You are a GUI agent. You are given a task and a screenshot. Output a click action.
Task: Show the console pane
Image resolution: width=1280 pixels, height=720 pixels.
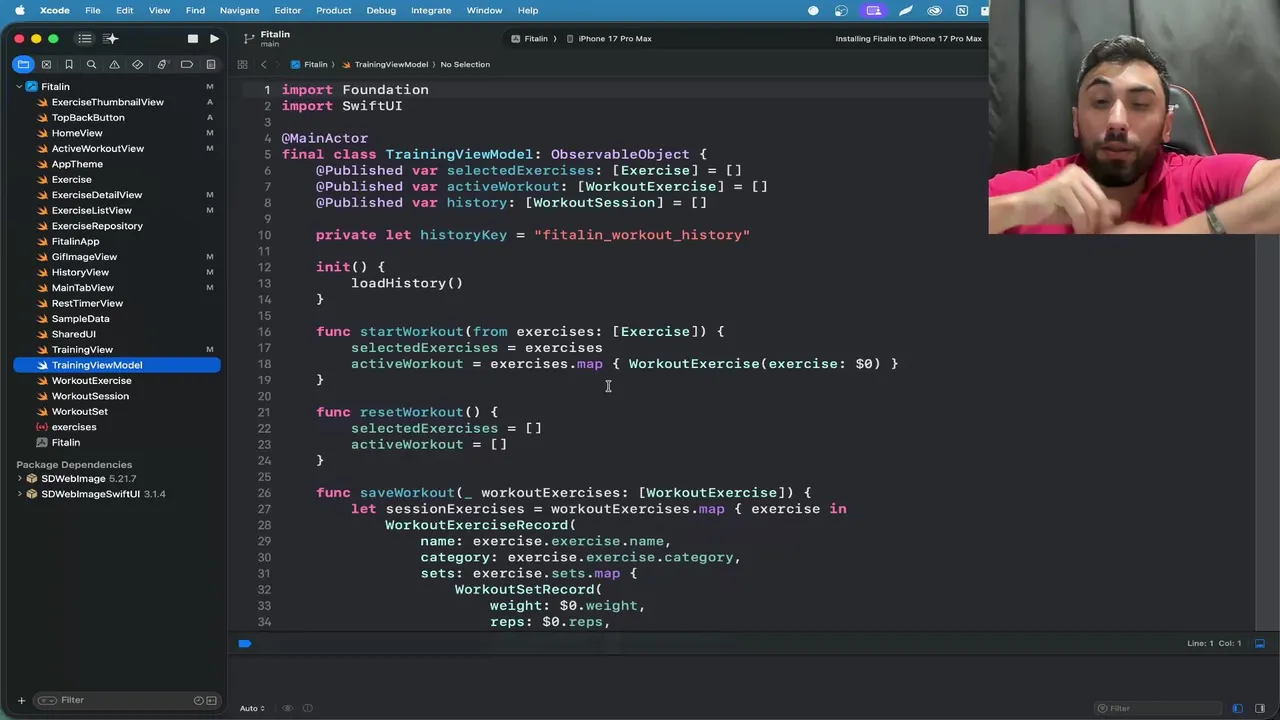[x=1260, y=708]
